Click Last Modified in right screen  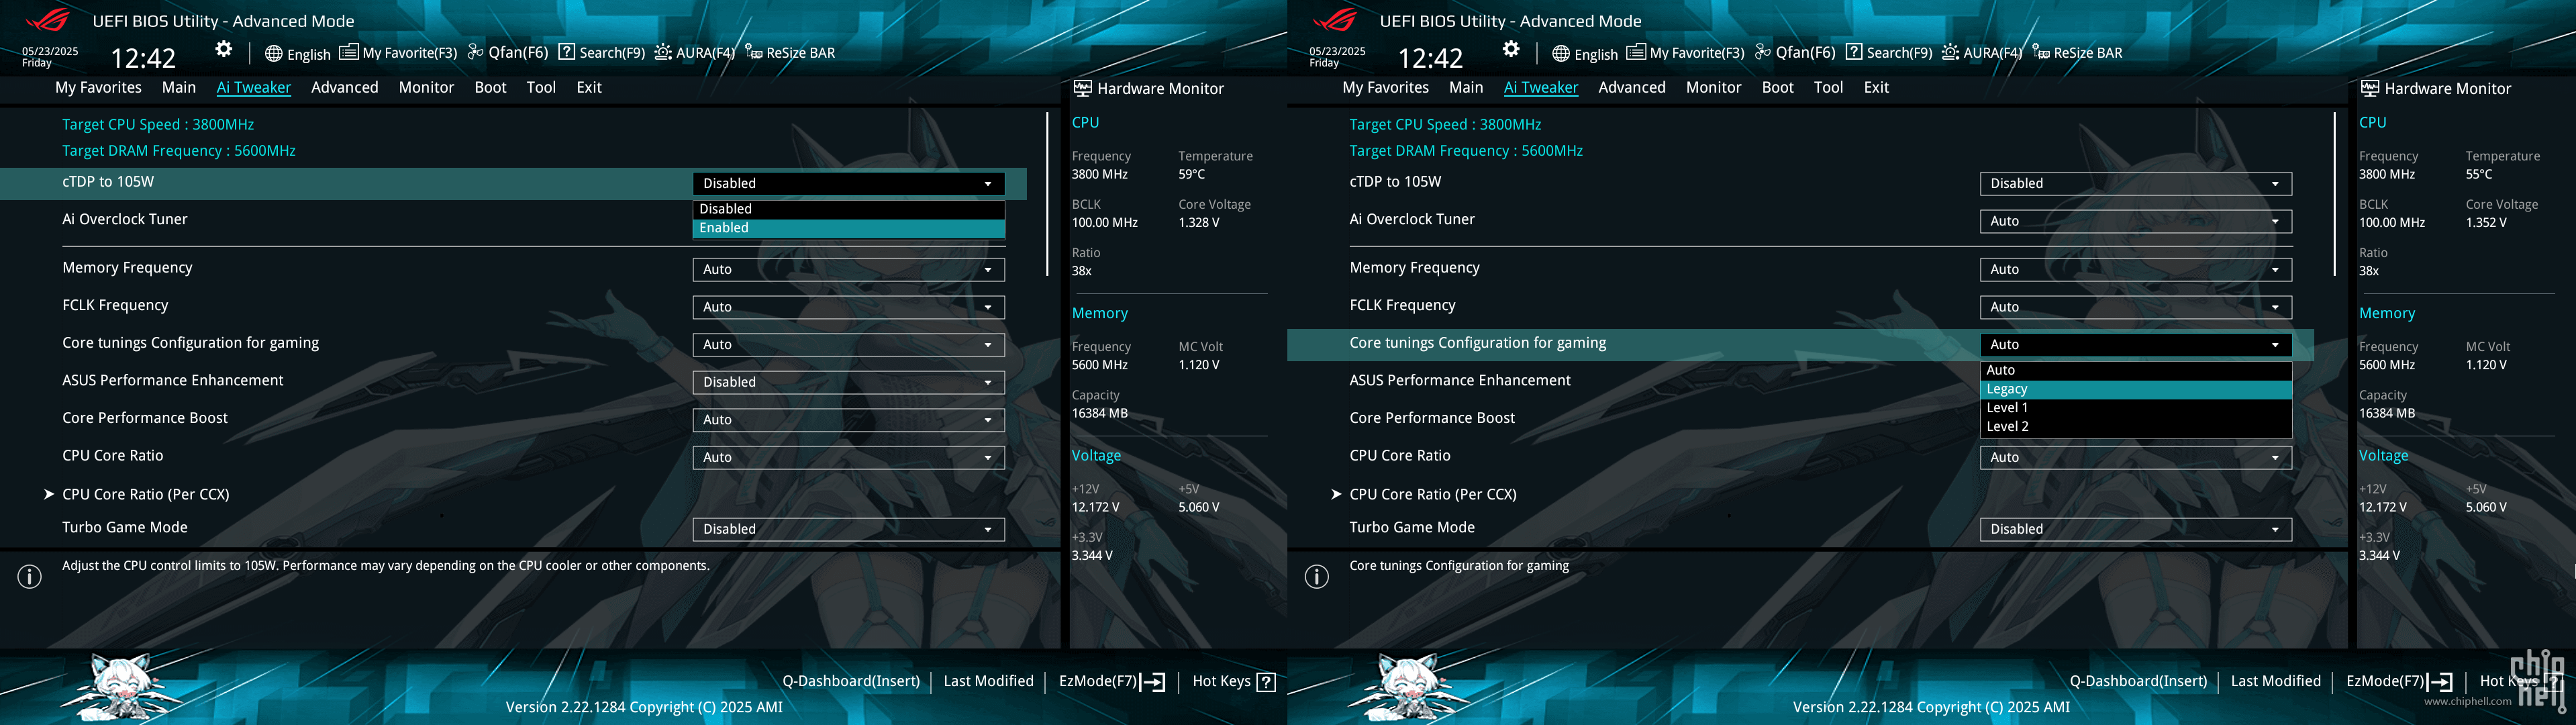[2275, 681]
